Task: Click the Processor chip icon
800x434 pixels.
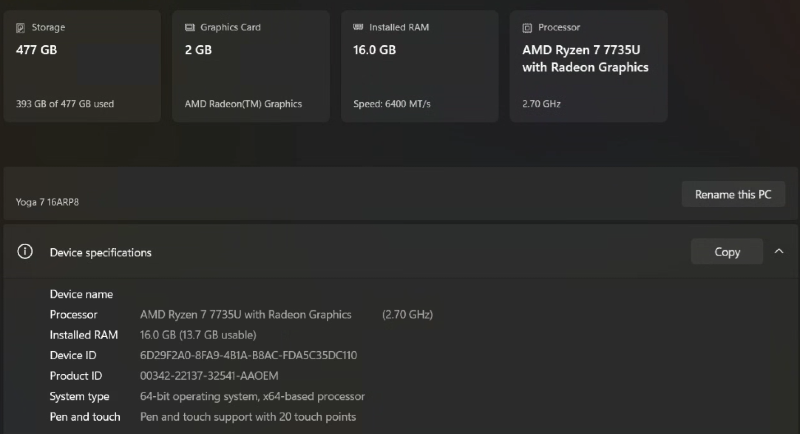Action: pos(527,28)
